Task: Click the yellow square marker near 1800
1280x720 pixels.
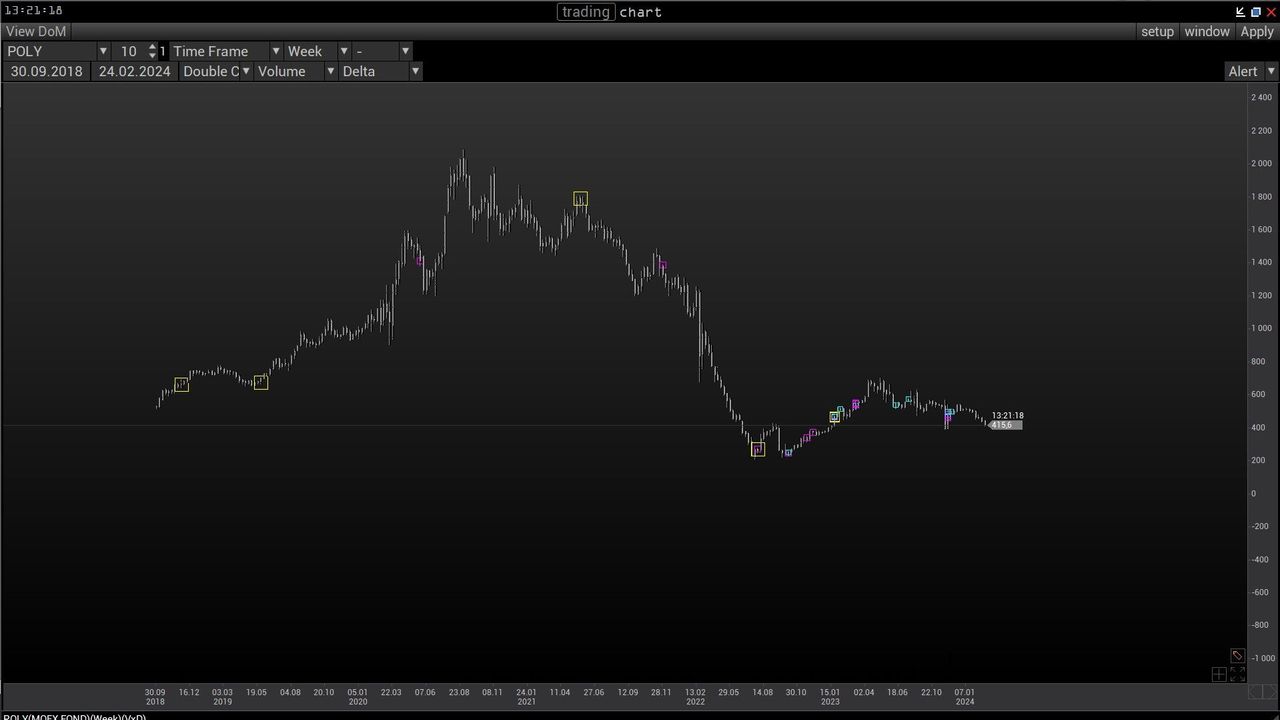Action: (x=580, y=199)
